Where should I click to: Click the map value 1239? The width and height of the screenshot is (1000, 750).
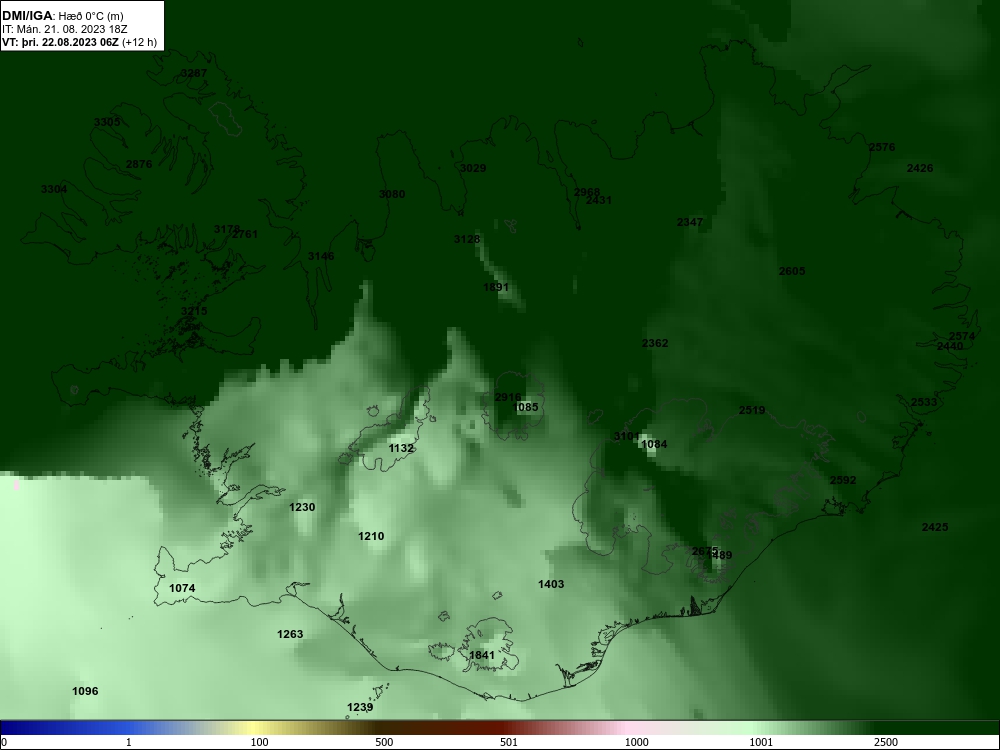pyautogui.click(x=360, y=707)
